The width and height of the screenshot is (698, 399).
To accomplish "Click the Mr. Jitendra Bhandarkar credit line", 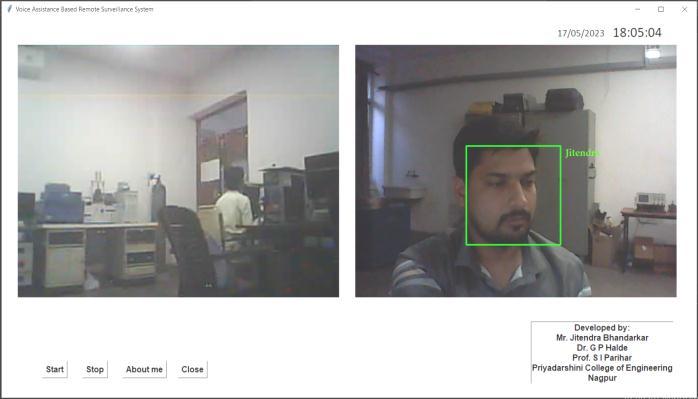I will click(x=602, y=338).
